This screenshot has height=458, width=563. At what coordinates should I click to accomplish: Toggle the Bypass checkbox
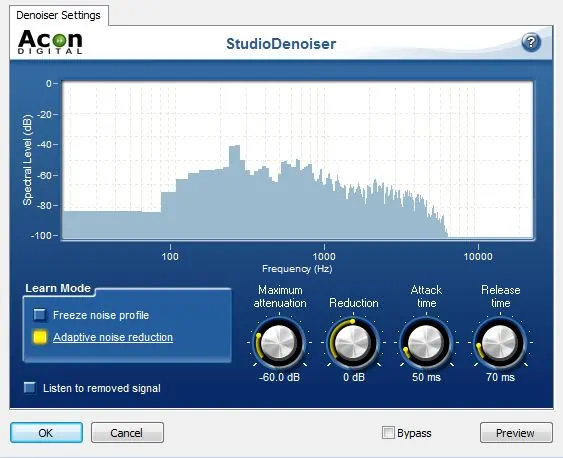tap(388, 433)
